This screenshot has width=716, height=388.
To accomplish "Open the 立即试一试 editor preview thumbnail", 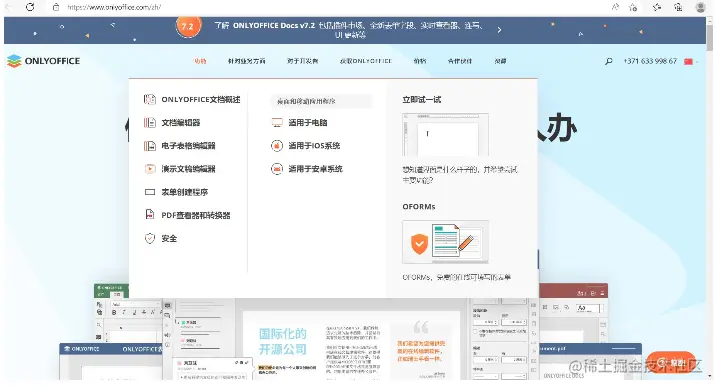I will [445, 135].
